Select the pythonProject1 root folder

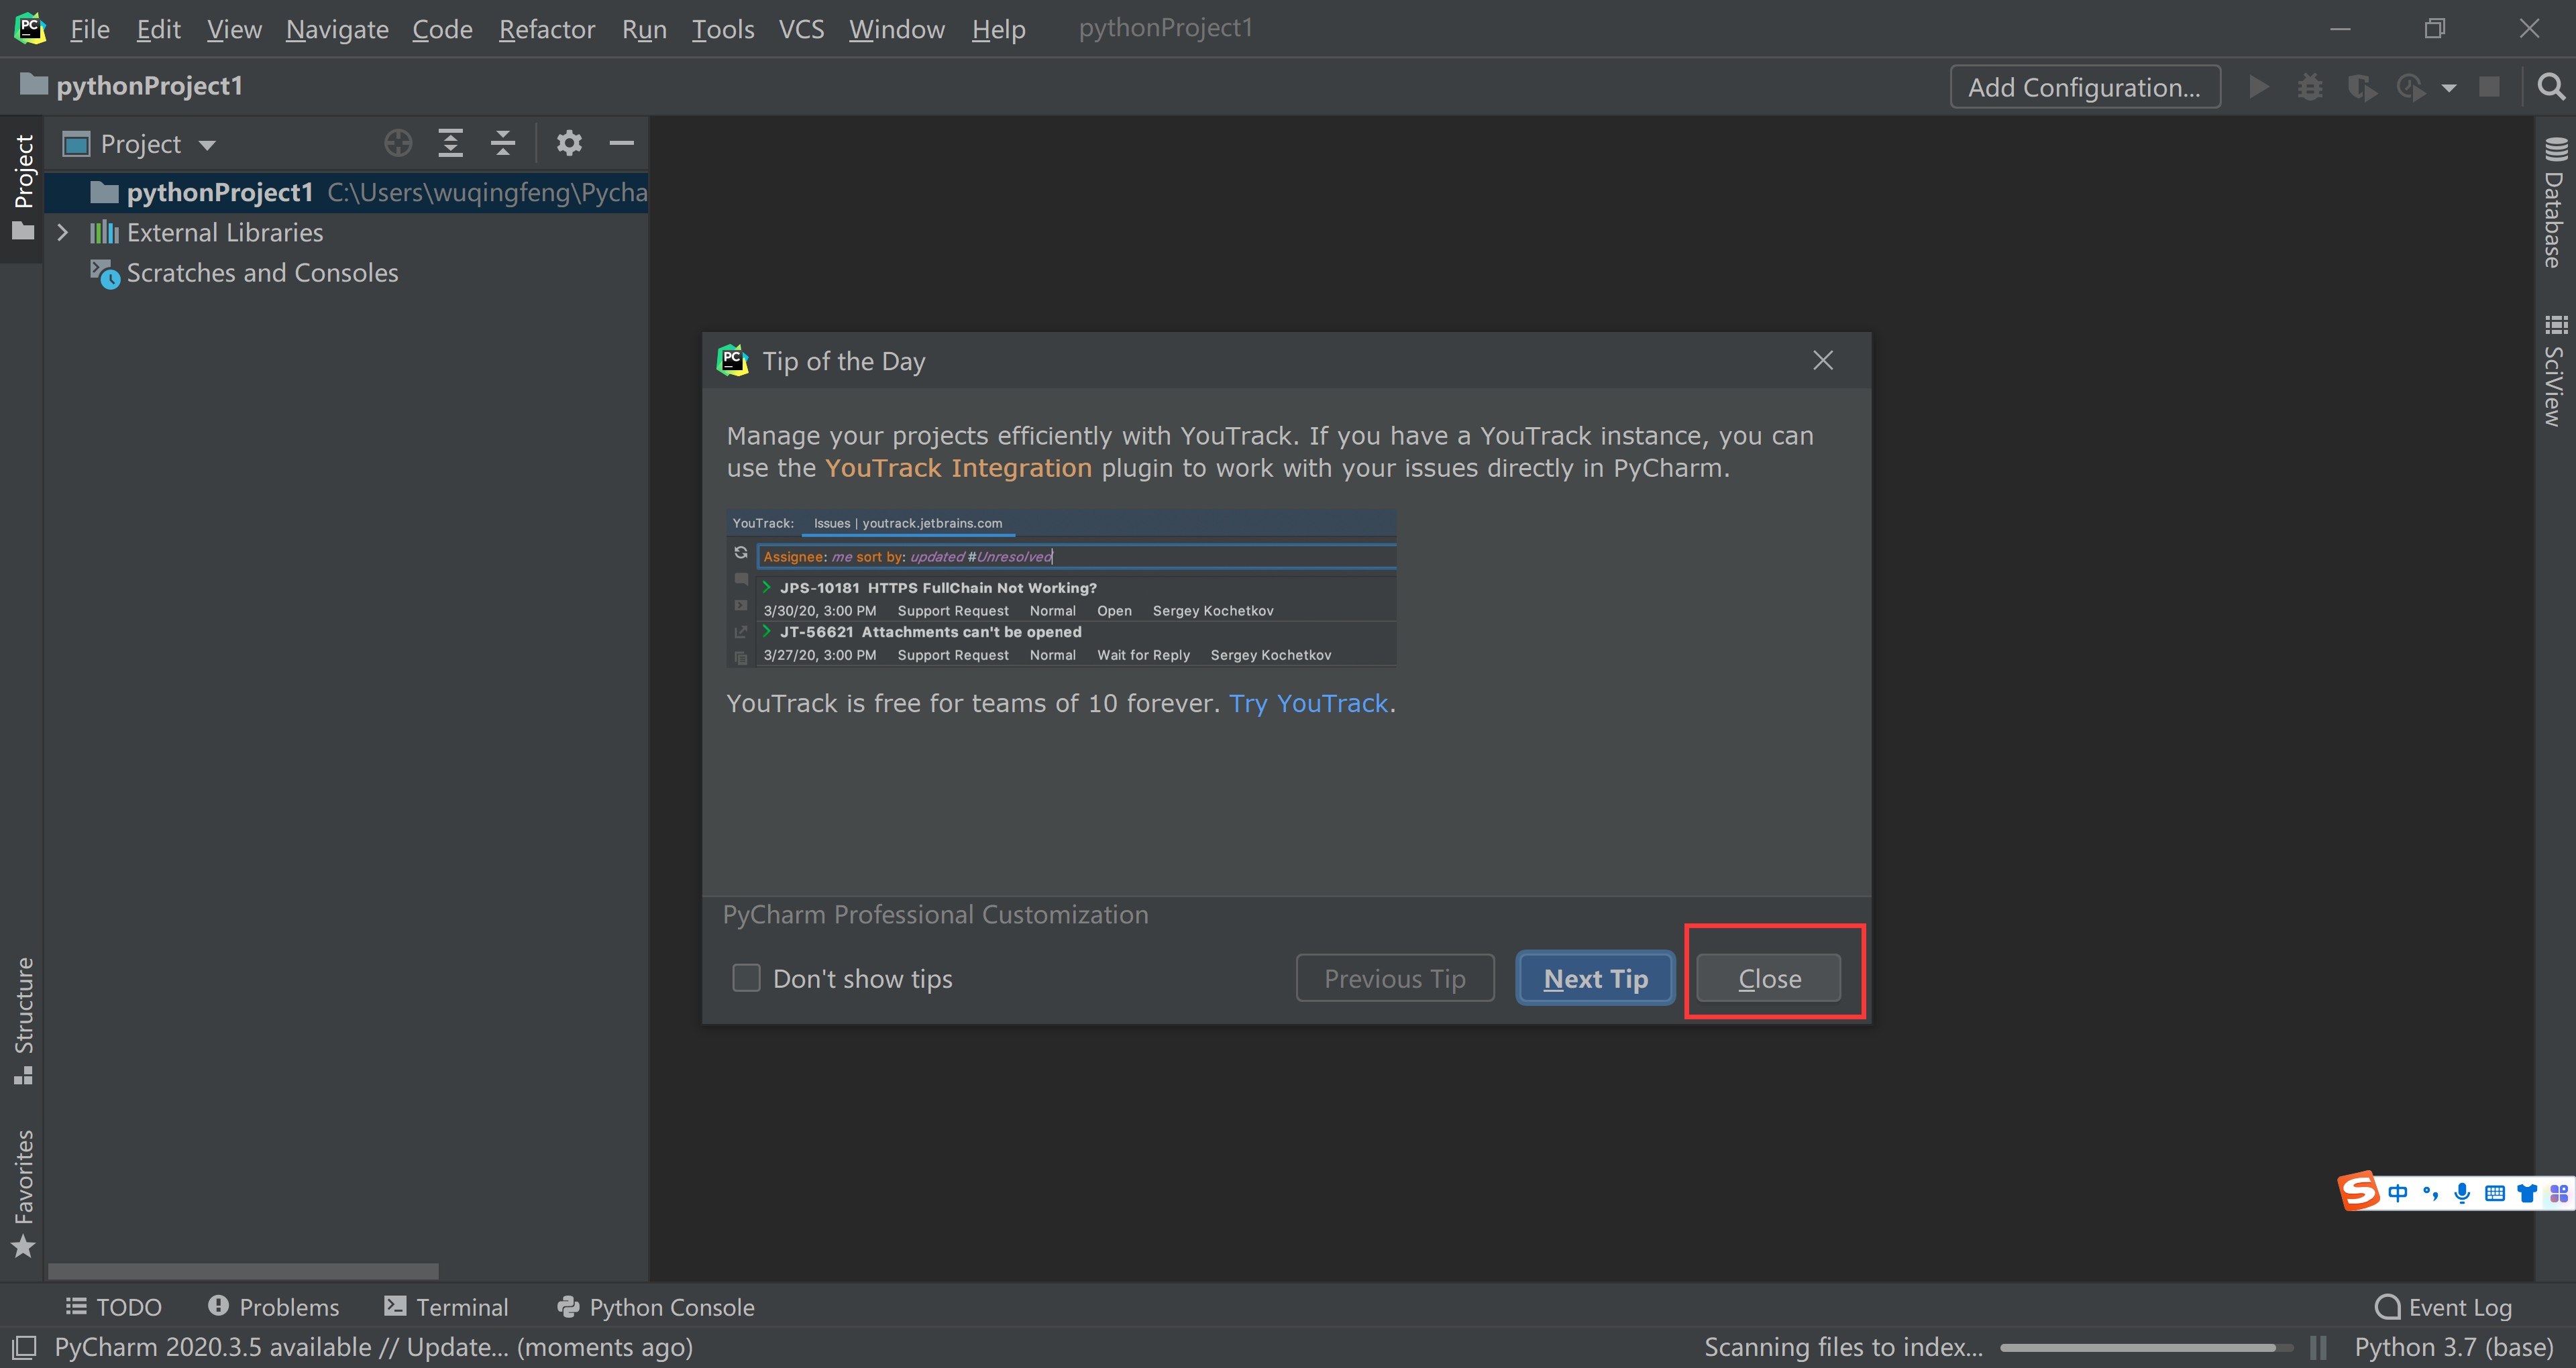click(347, 192)
